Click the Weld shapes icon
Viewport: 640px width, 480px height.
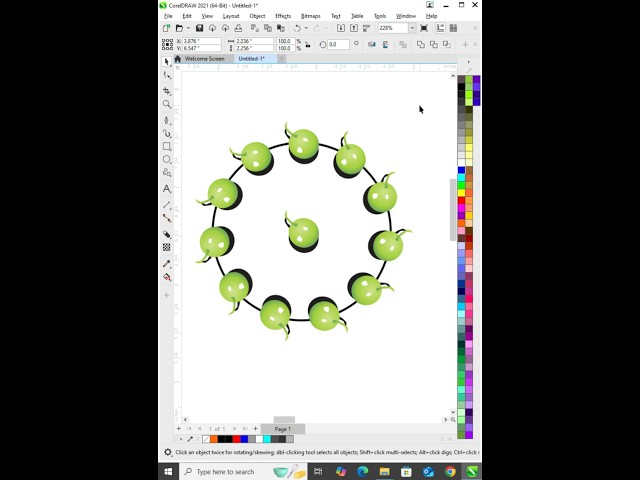(420, 44)
